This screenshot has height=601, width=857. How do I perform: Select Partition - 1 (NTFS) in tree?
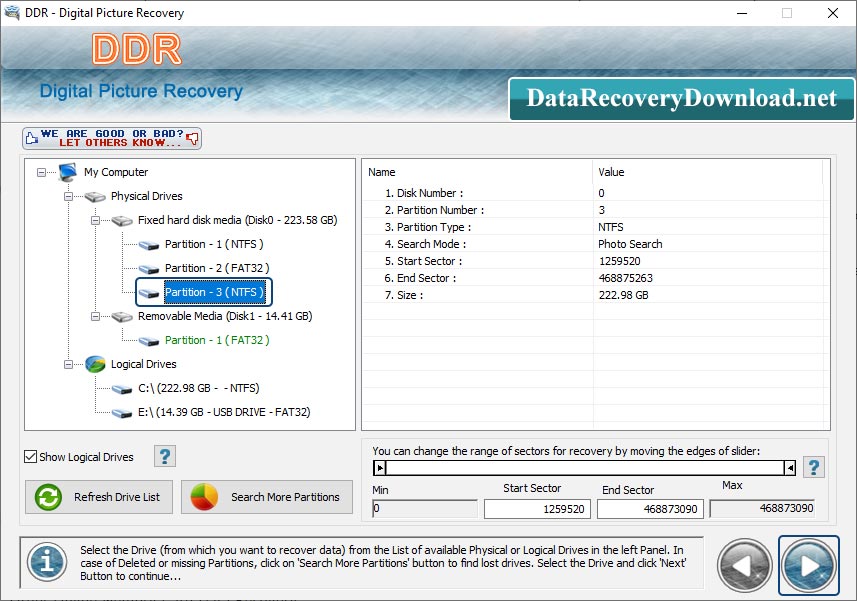214,244
